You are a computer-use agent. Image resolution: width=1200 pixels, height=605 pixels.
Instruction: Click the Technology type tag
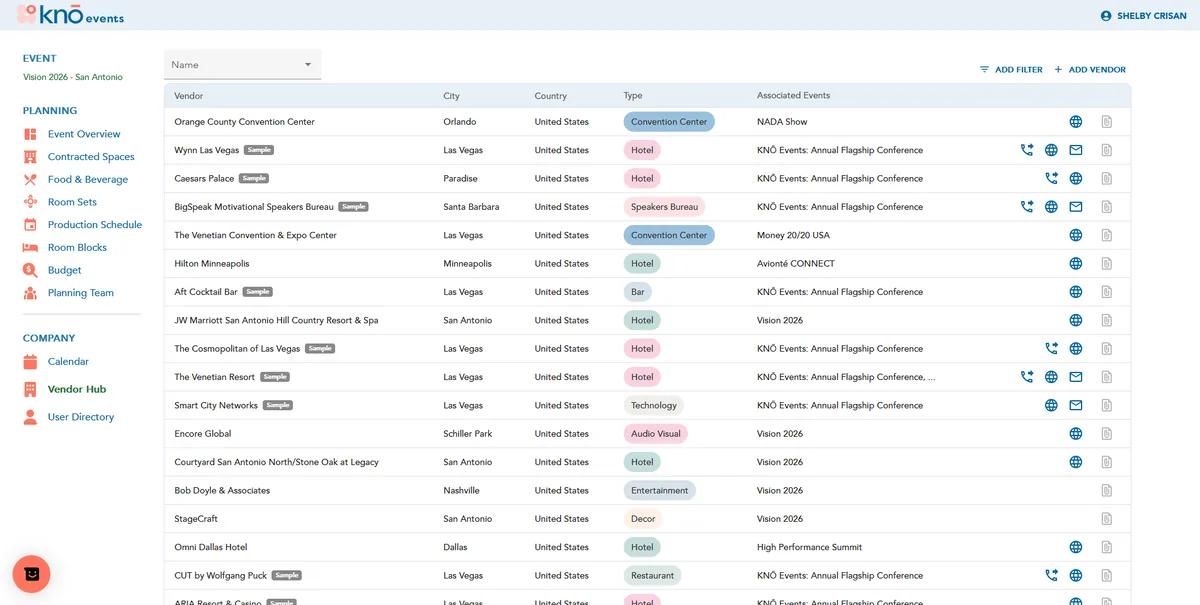click(x=654, y=406)
